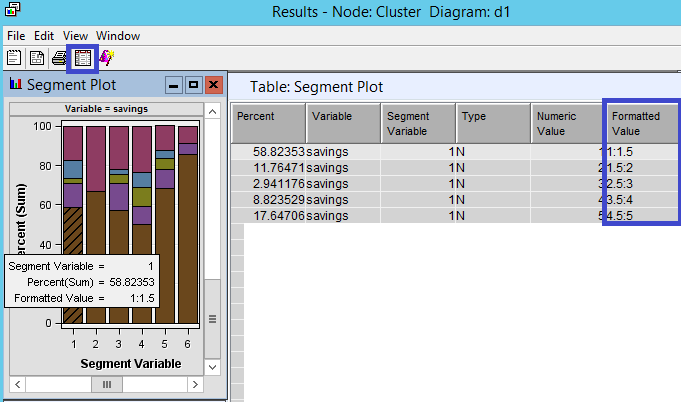Click formatted value 4.5:5 cell
681x402 pixels.
[x=642, y=216]
